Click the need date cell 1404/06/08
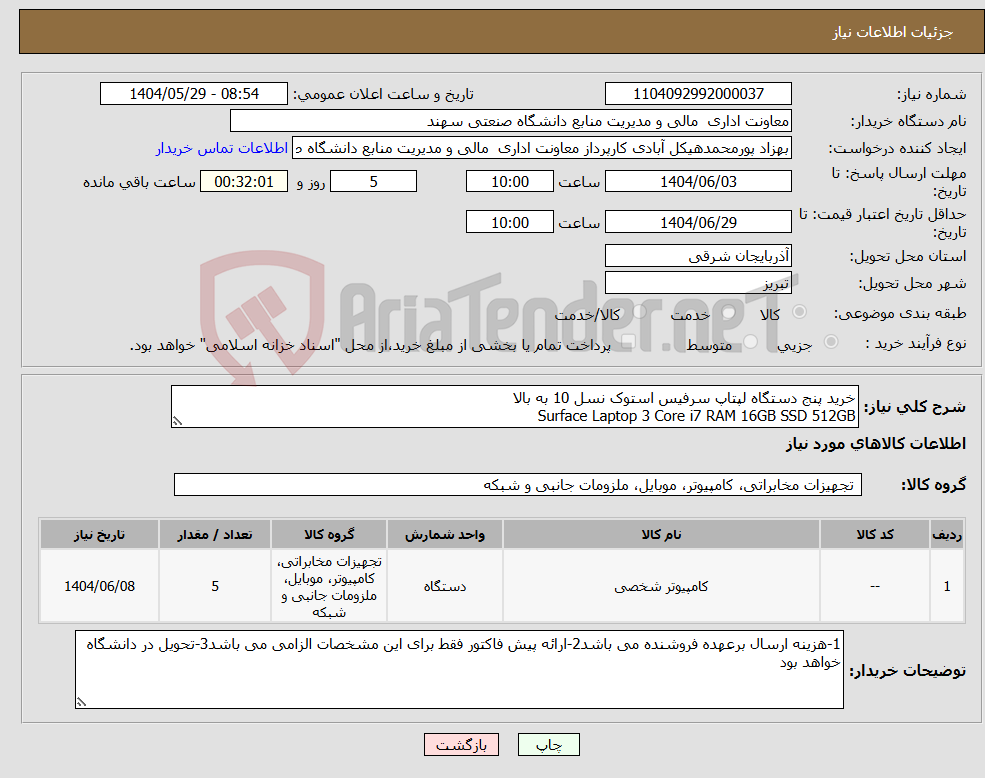The height and width of the screenshot is (778, 985). click(99, 586)
